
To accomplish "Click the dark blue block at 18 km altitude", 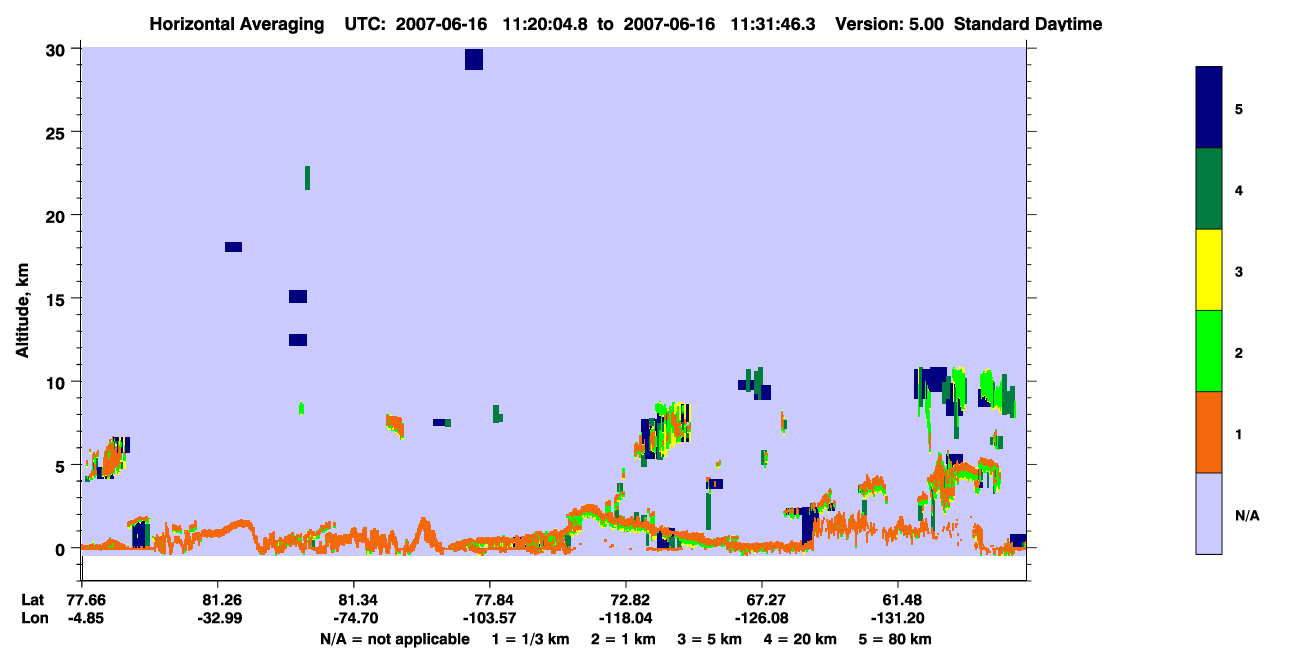I will 233,247.
